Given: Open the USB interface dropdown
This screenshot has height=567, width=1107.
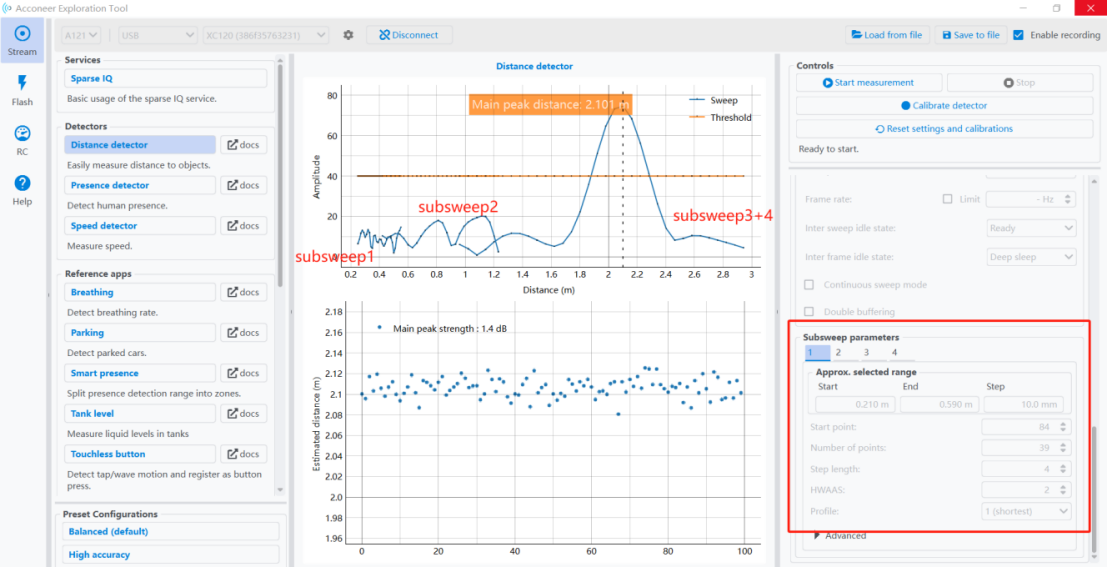Looking at the screenshot, I should [x=157, y=35].
